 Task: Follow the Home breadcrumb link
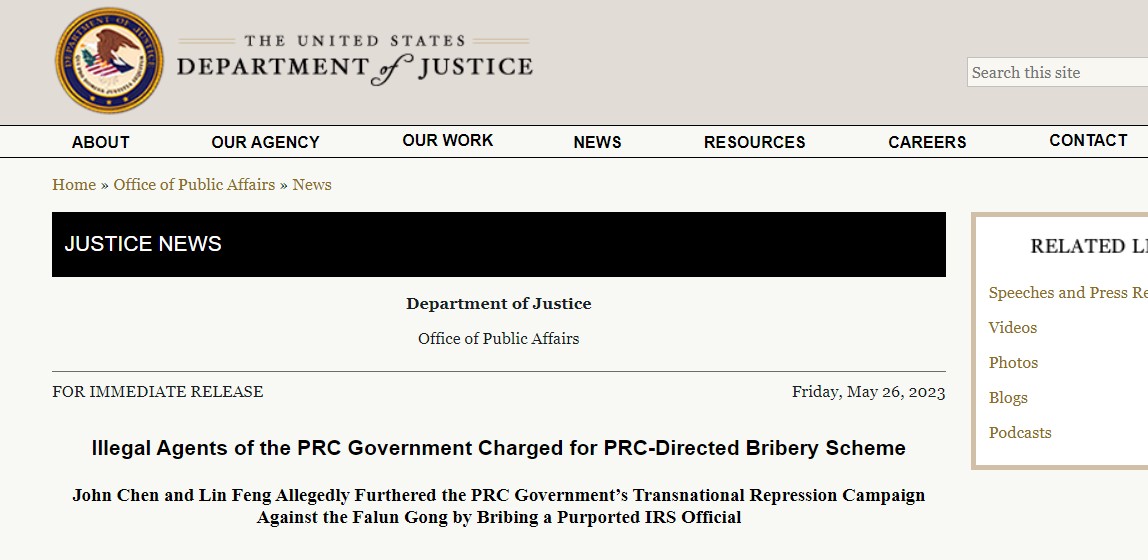click(74, 184)
